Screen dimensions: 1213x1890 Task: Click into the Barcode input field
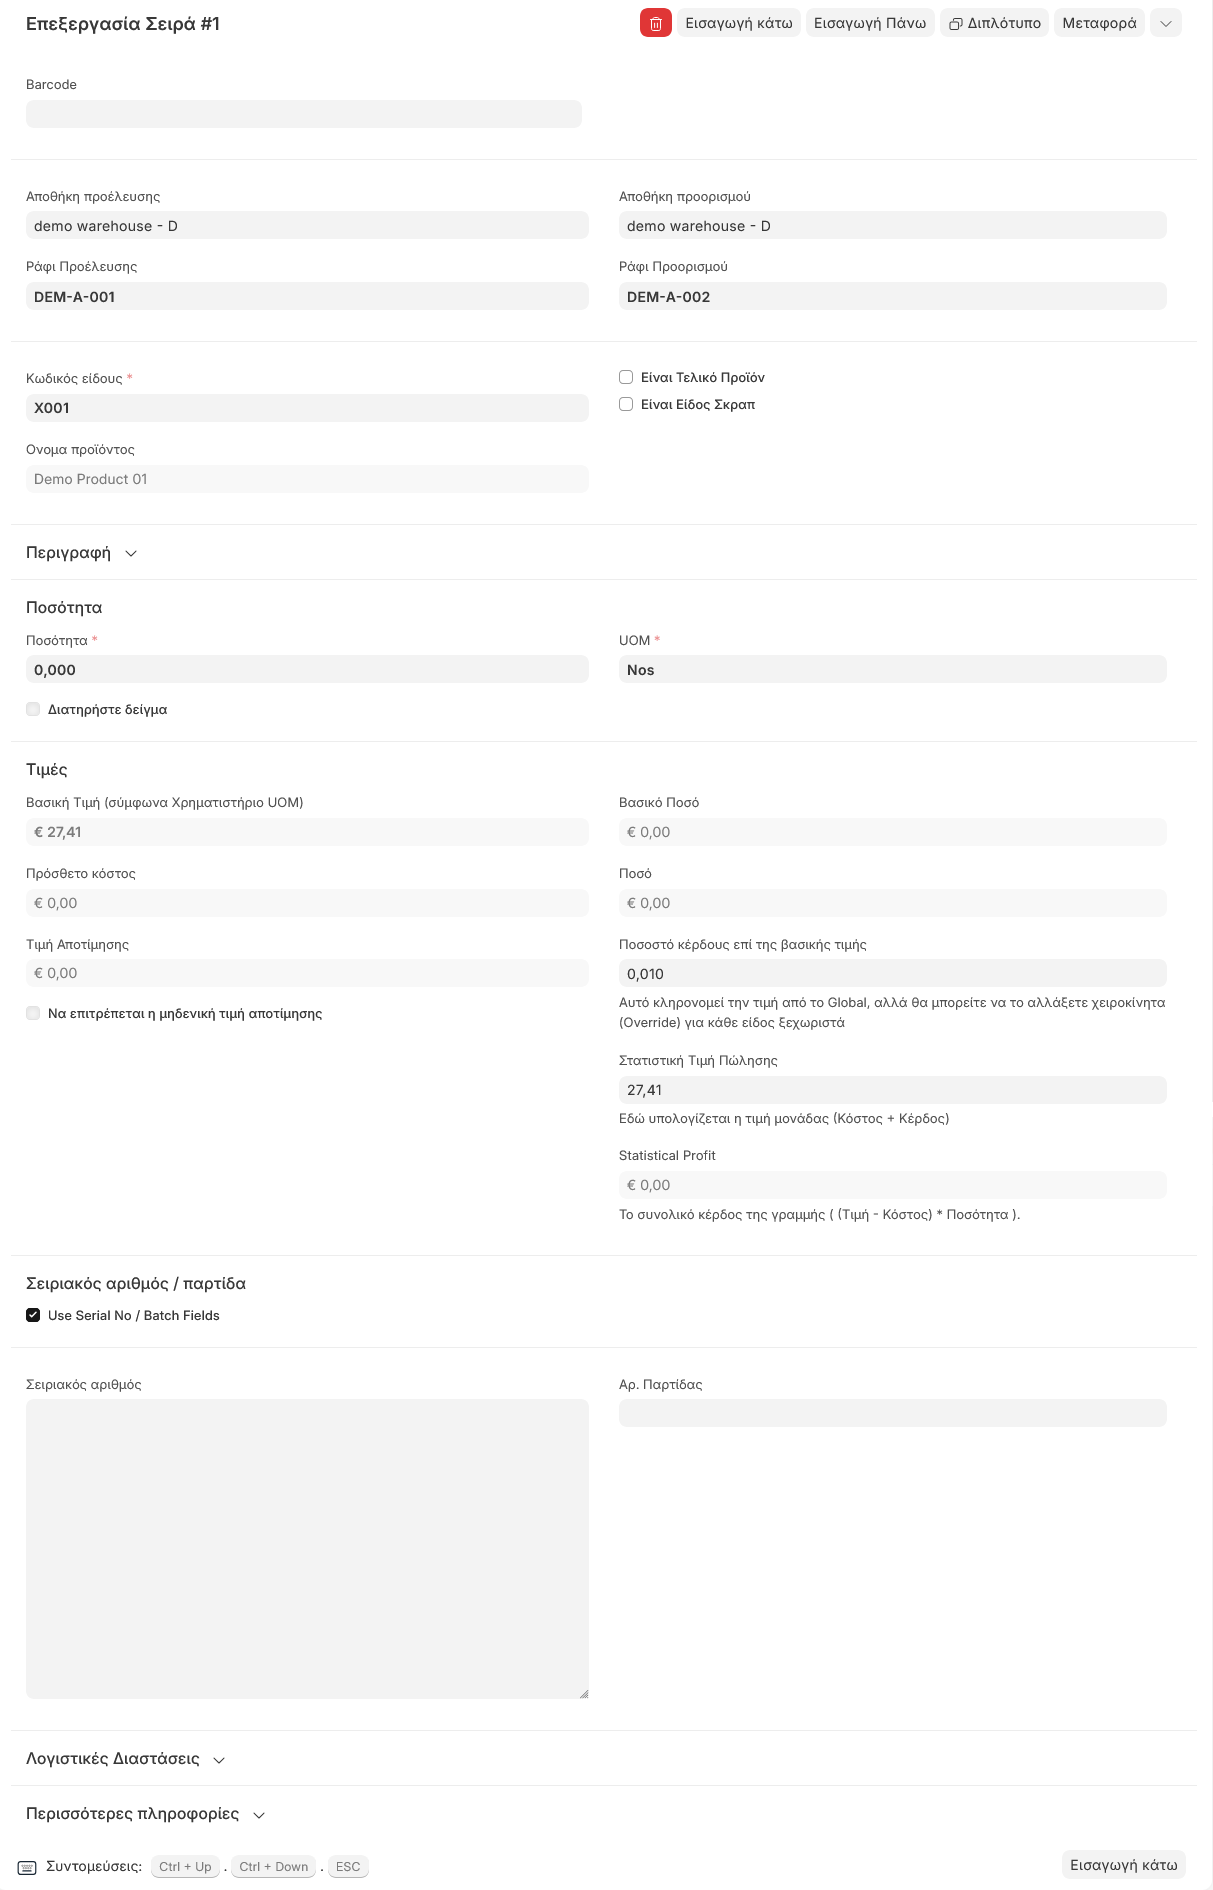pos(303,114)
